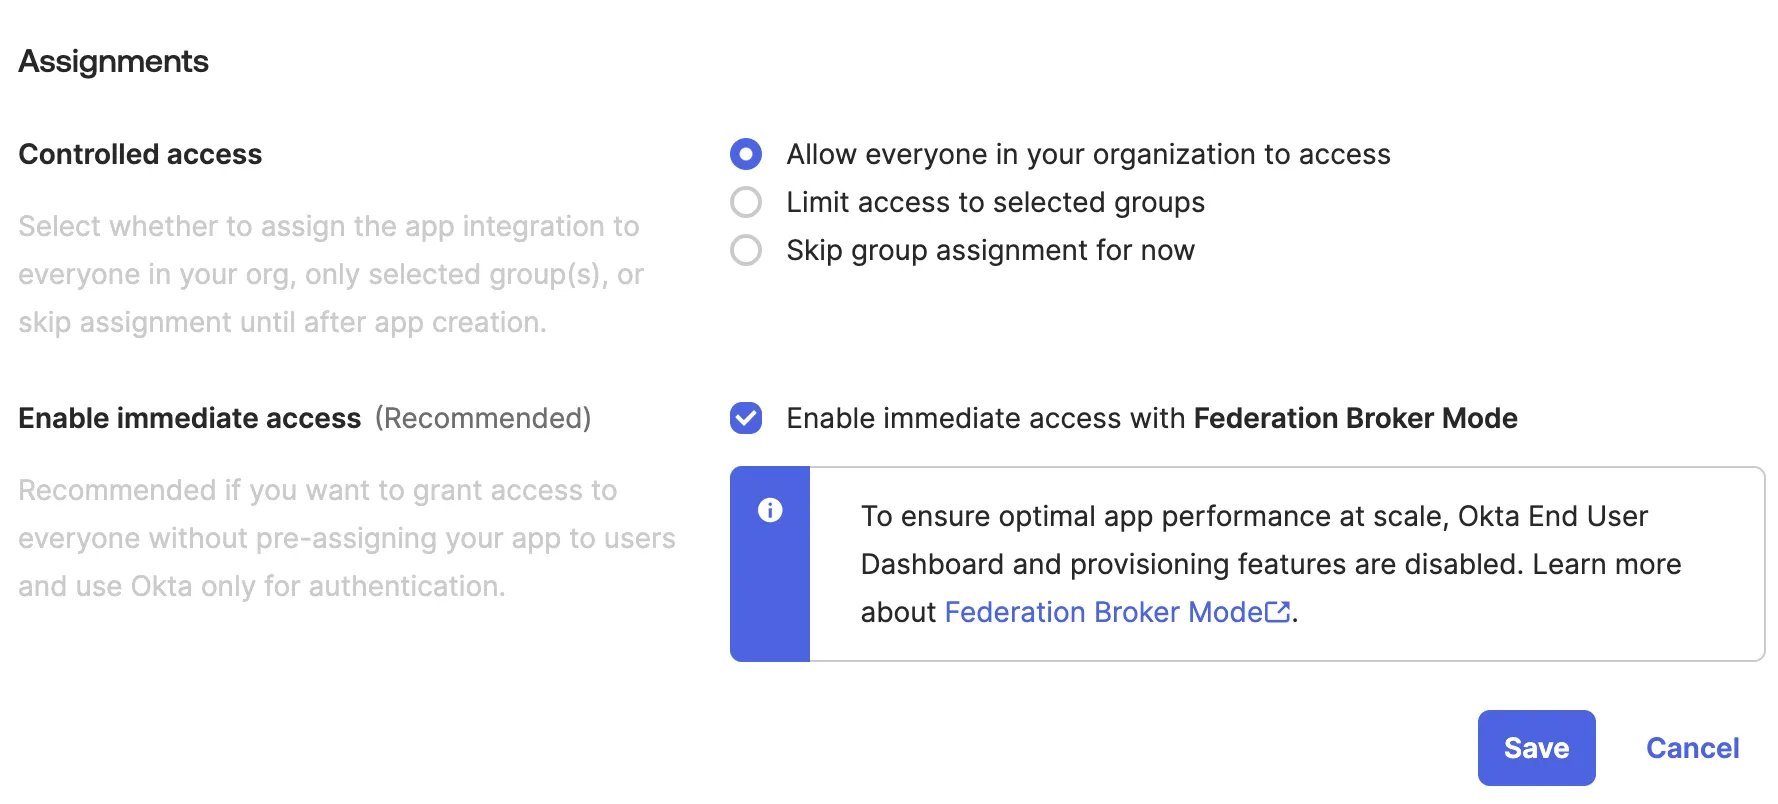Click the 'Enable immediate access (Recommended)' label
The image size is (1778, 804).
[x=303, y=418]
